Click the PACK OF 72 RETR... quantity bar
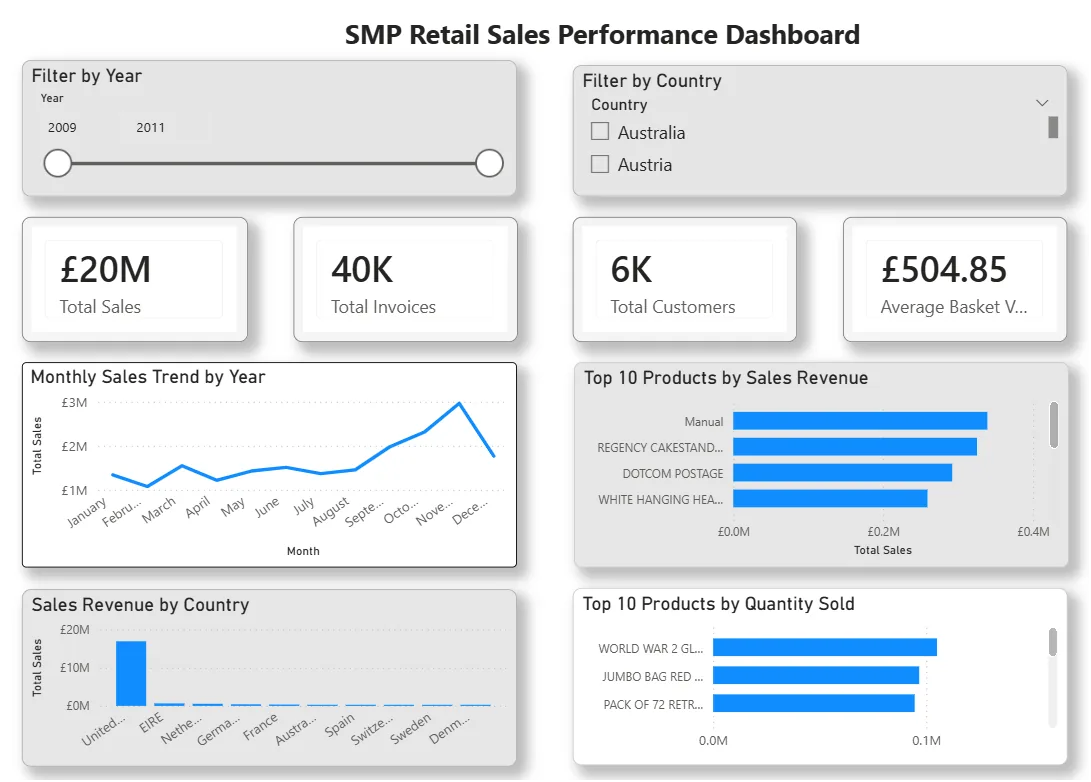The image size is (1091, 782). (813, 703)
